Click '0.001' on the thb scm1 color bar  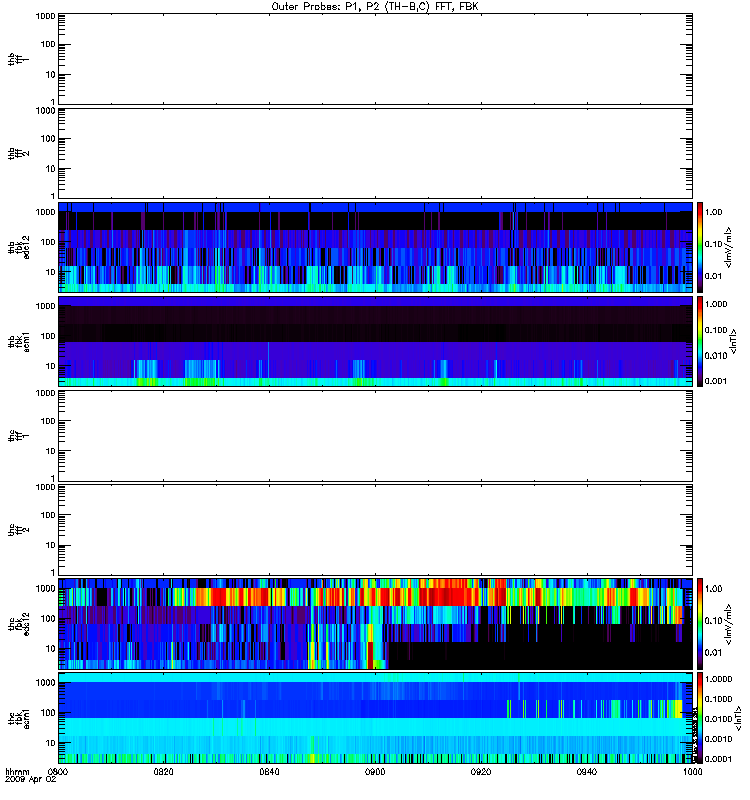point(716,381)
